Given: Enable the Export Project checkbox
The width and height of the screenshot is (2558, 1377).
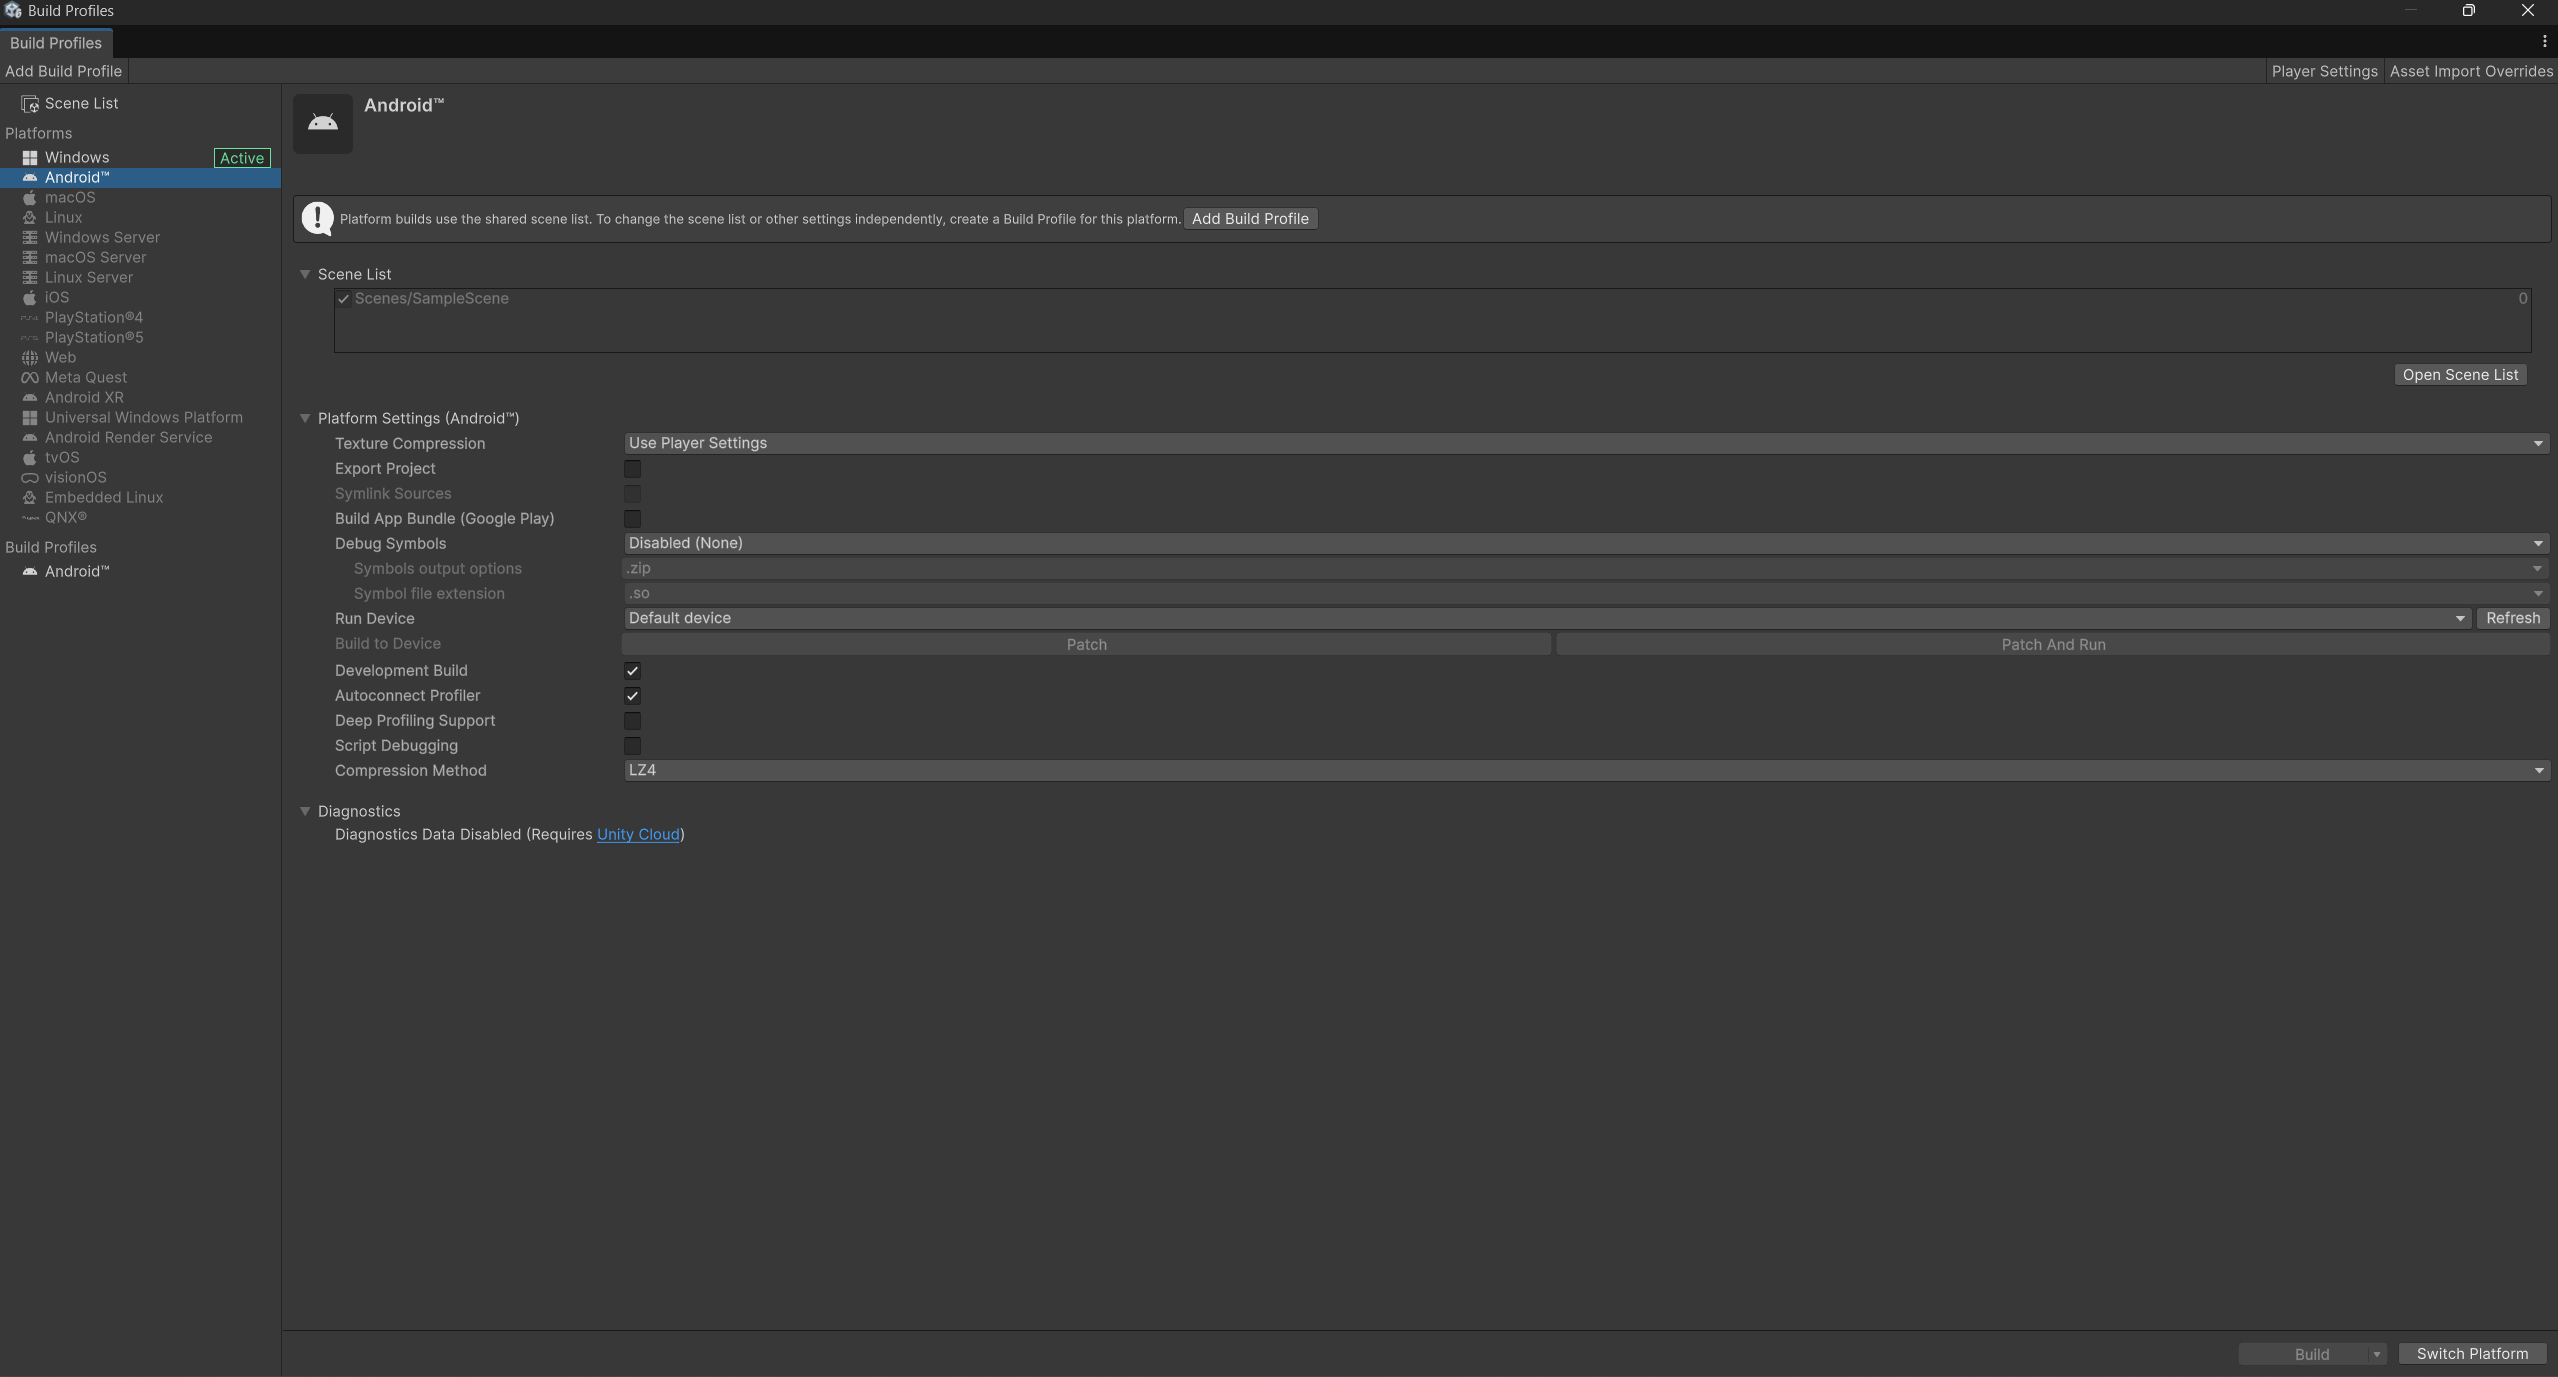Looking at the screenshot, I should (632, 468).
